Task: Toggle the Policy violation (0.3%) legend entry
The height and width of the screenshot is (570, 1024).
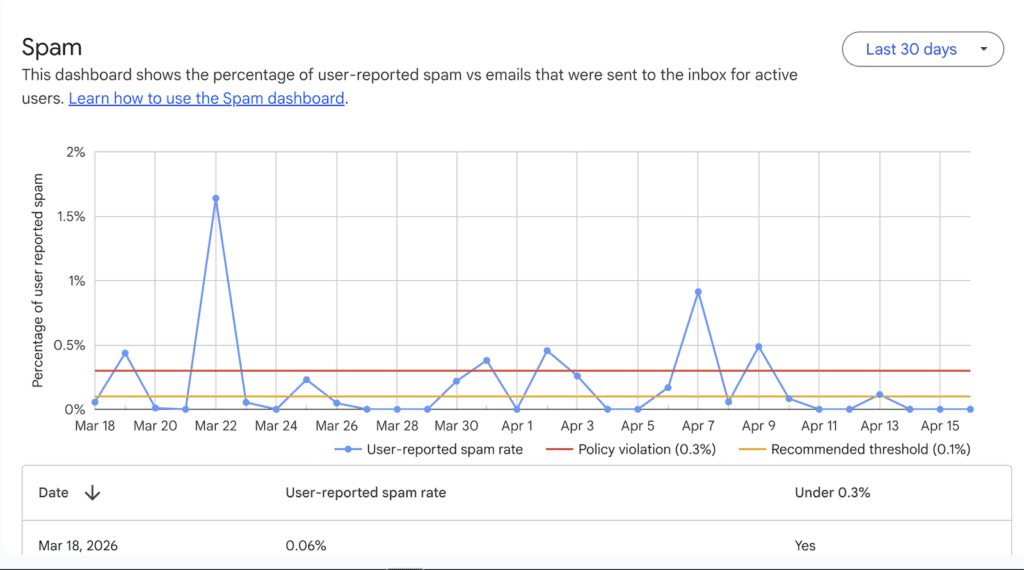Action: coord(647,449)
